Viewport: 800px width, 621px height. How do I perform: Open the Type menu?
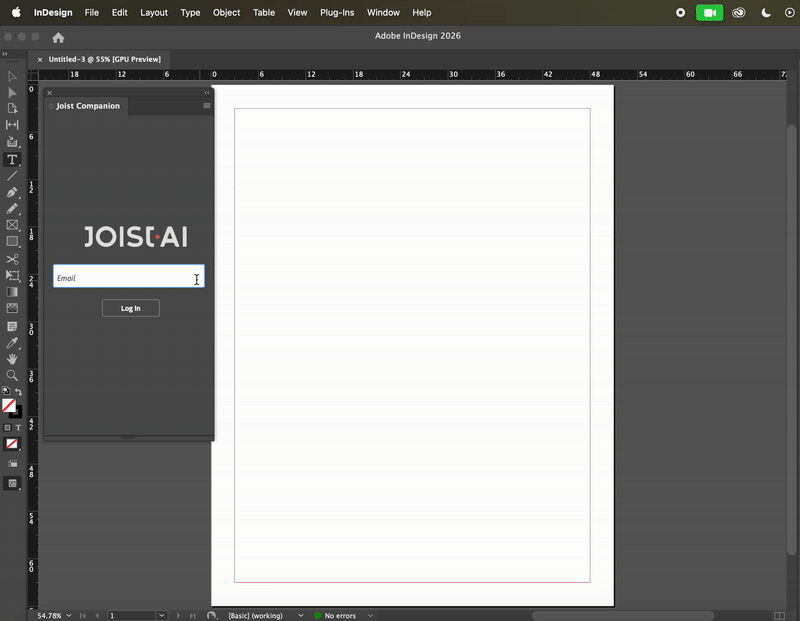click(x=190, y=13)
